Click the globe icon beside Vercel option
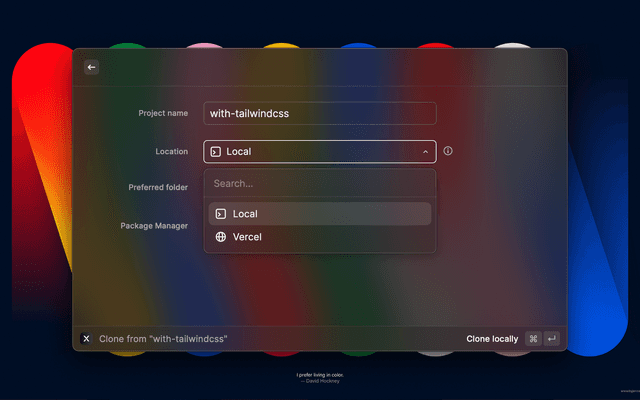This screenshot has width=640, height=400. coord(221,237)
